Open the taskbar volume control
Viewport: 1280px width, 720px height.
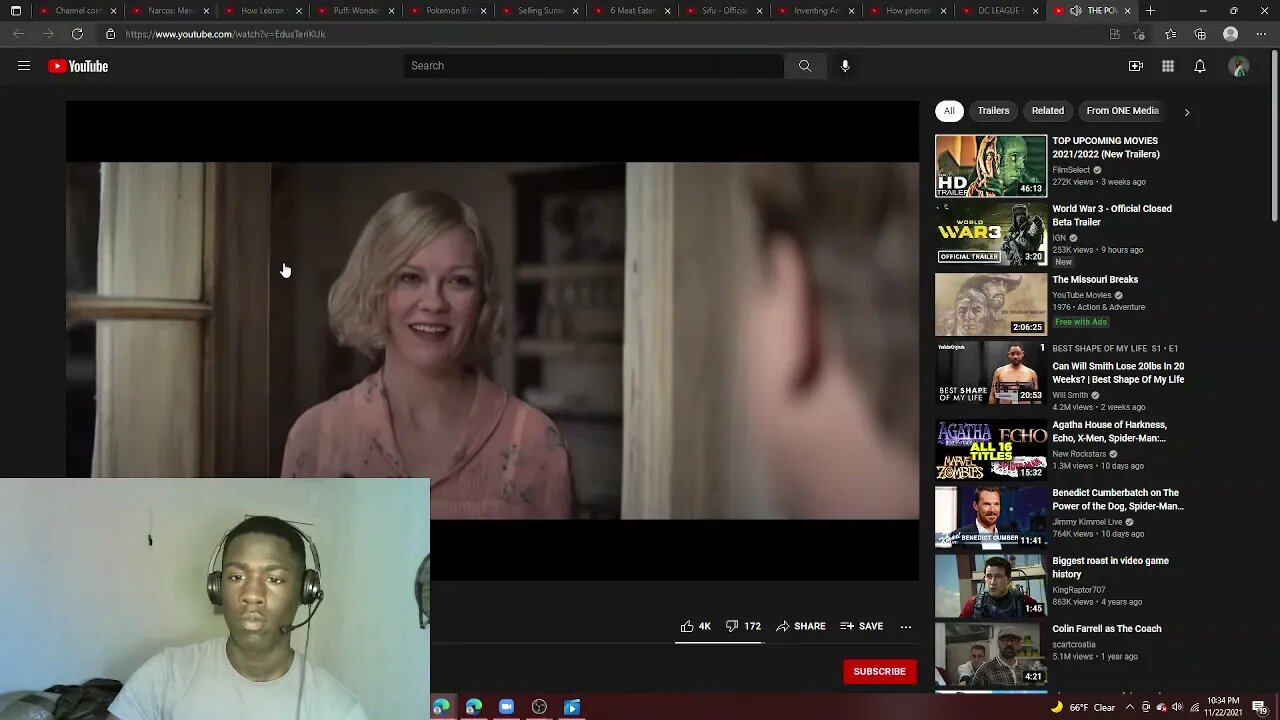tap(1176, 708)
